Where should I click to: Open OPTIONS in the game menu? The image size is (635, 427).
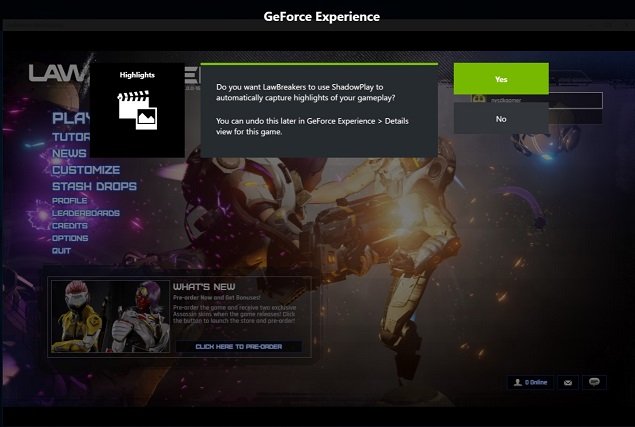[70, 239]
